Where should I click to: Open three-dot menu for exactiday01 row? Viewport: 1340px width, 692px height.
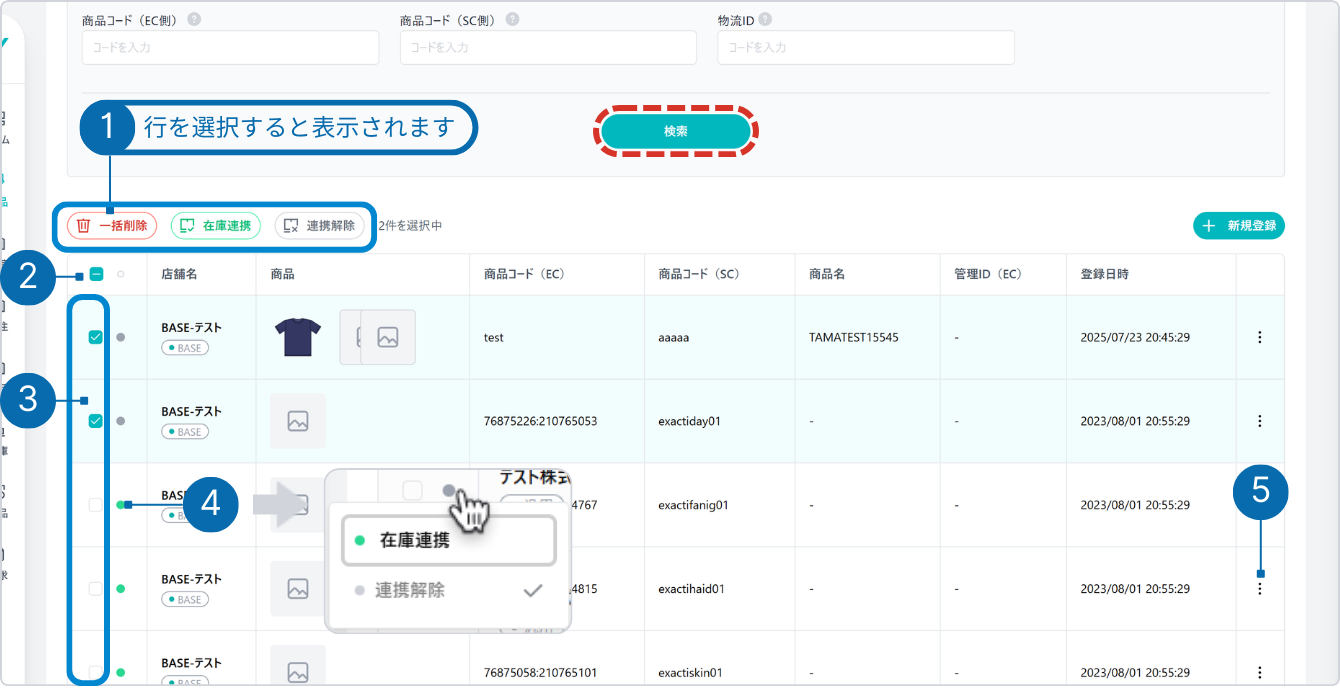click(x=1259, y=421)
